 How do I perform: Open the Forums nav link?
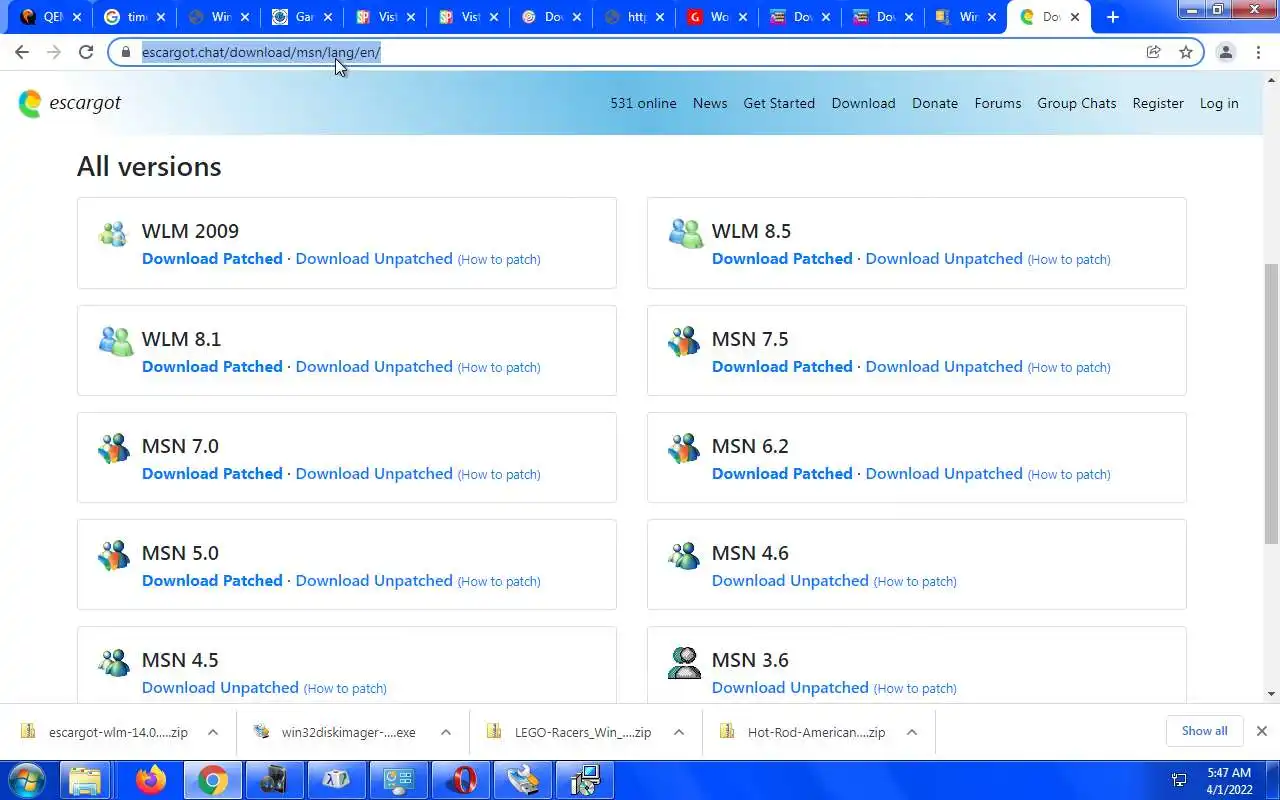click(998, 103)
